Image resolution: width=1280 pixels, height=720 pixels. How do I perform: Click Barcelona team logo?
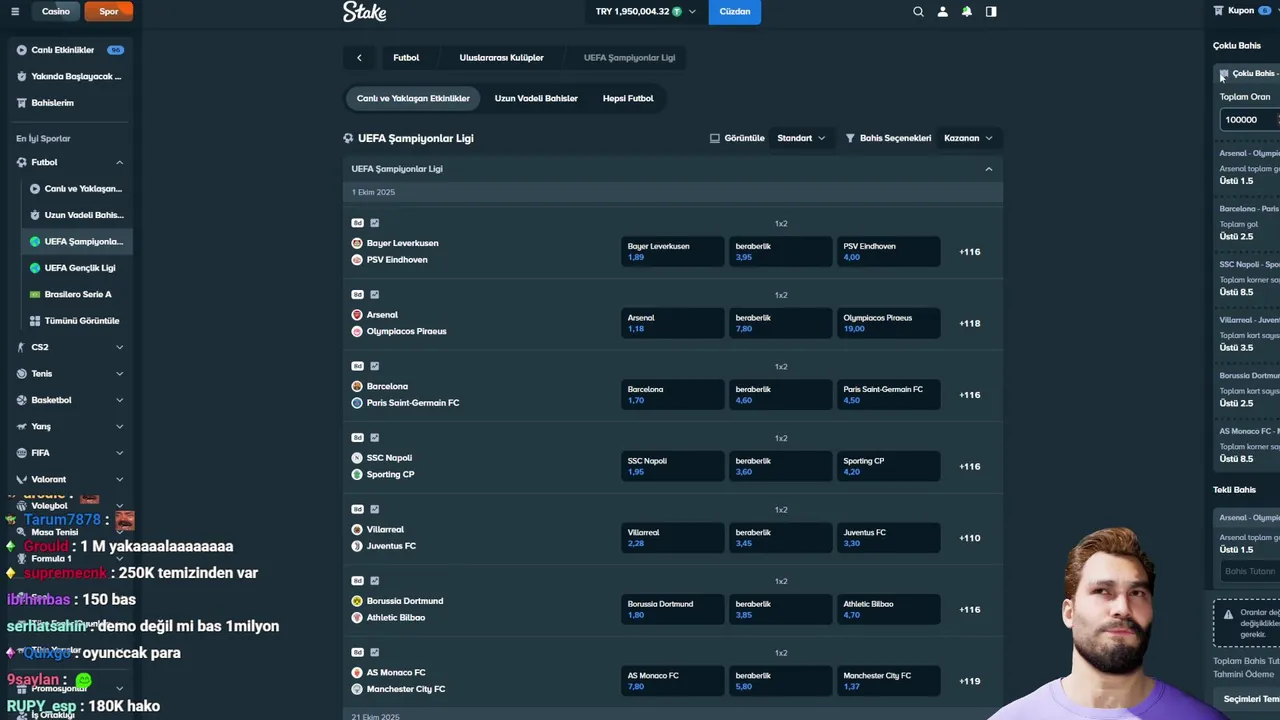357,386
